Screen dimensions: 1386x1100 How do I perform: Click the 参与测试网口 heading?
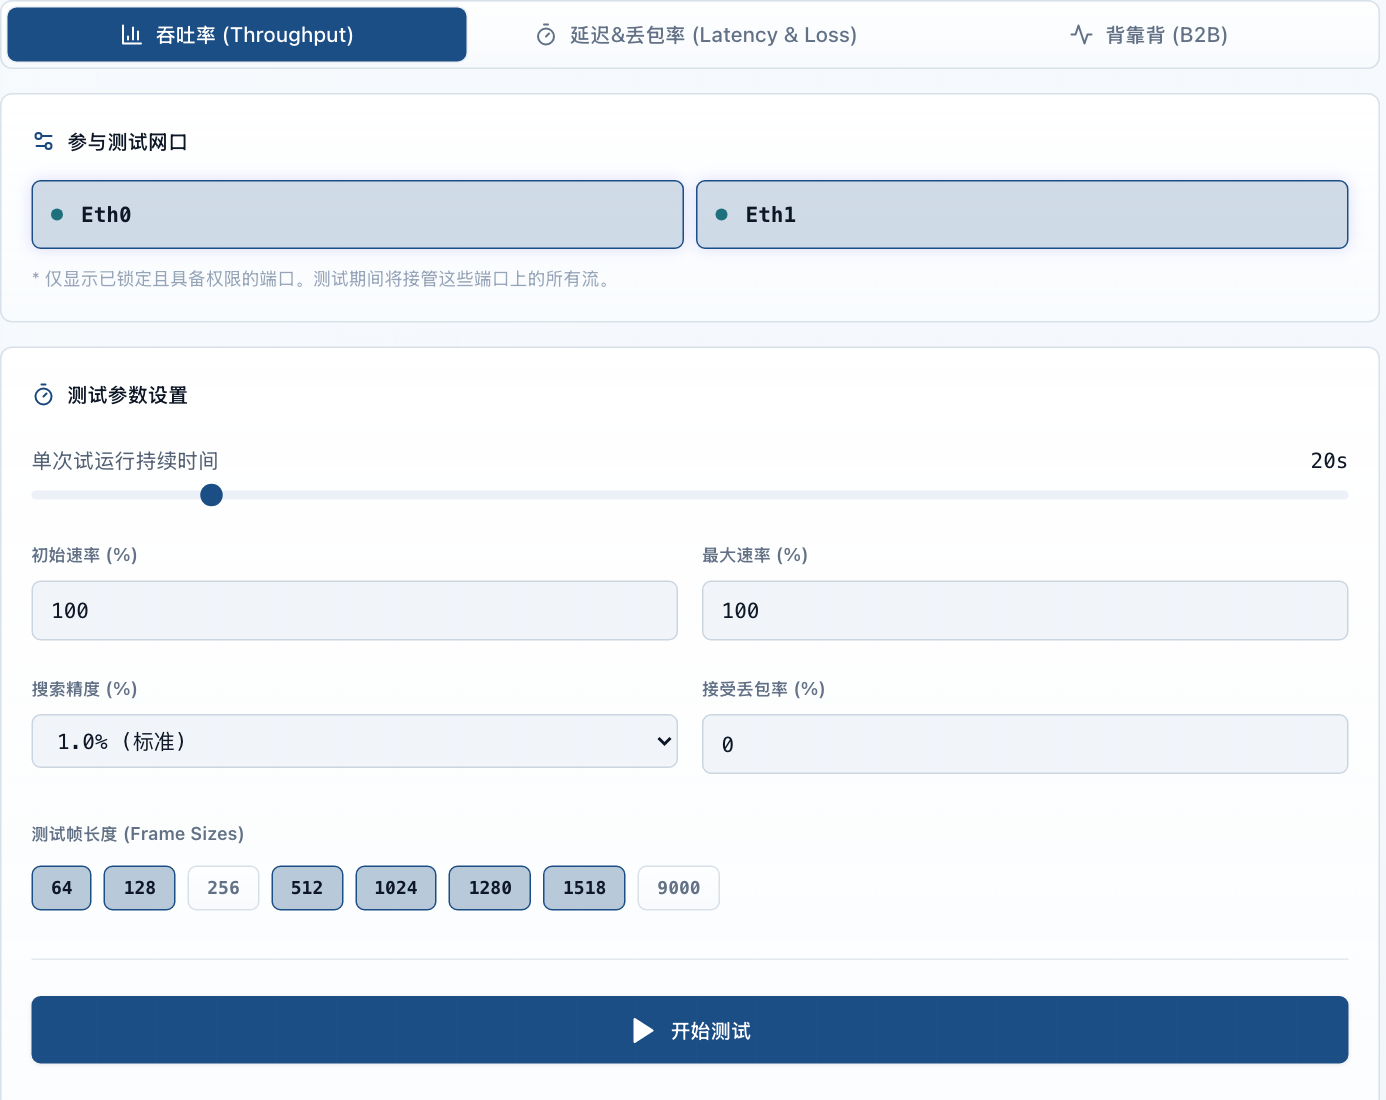[128, 142]
